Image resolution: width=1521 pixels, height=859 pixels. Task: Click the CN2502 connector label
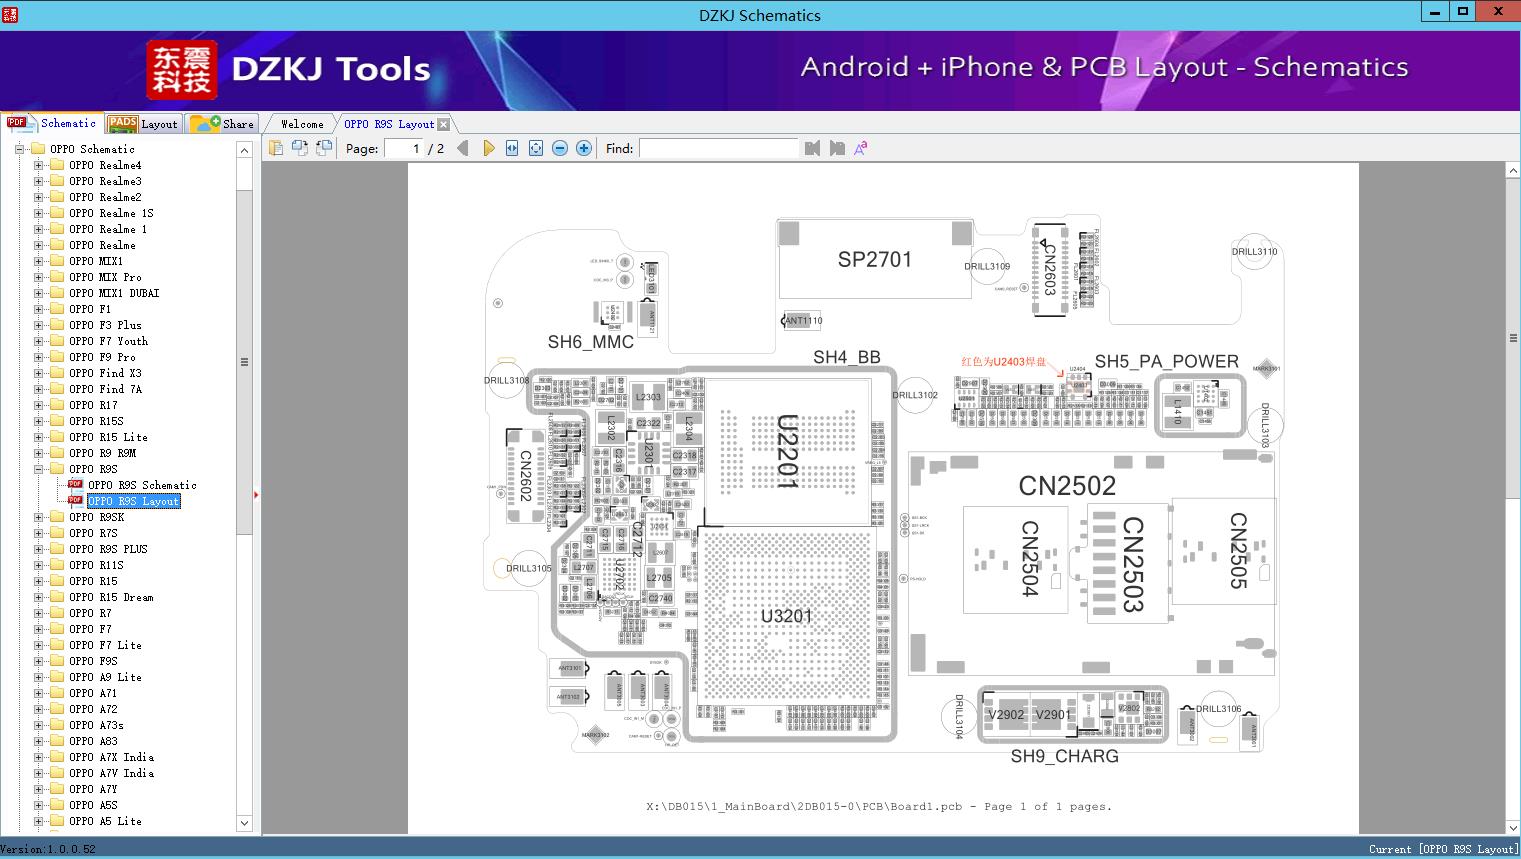click(1067, 486)
